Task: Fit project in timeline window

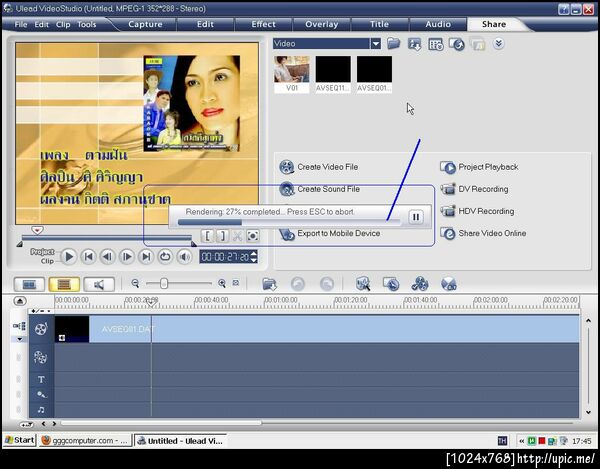Action: [x=236, y=283]
